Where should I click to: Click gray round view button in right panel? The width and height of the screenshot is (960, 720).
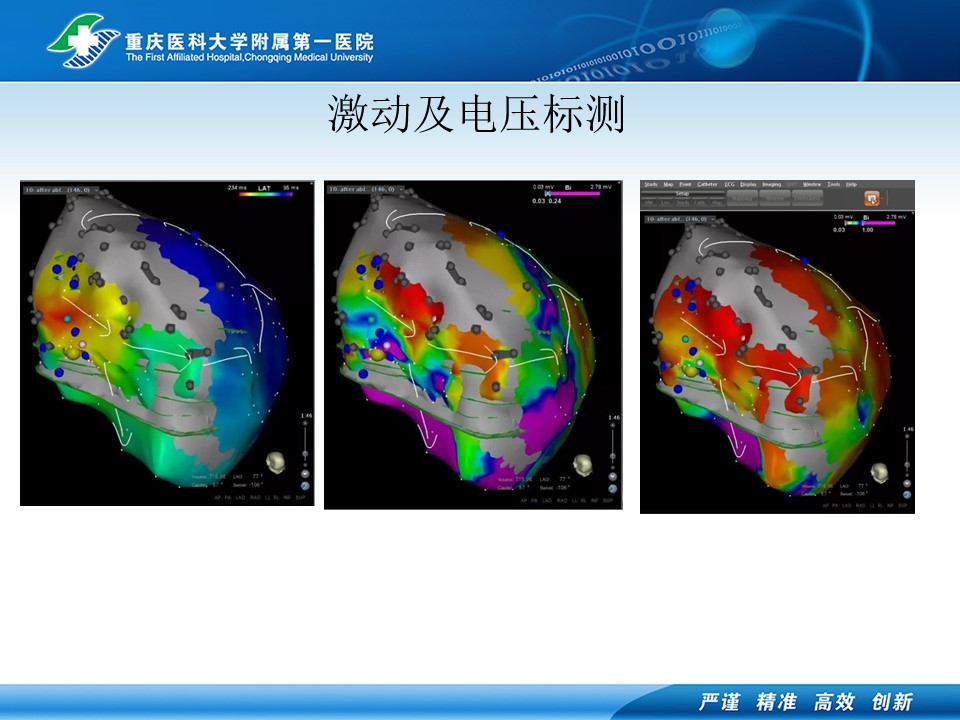point(907,484)
